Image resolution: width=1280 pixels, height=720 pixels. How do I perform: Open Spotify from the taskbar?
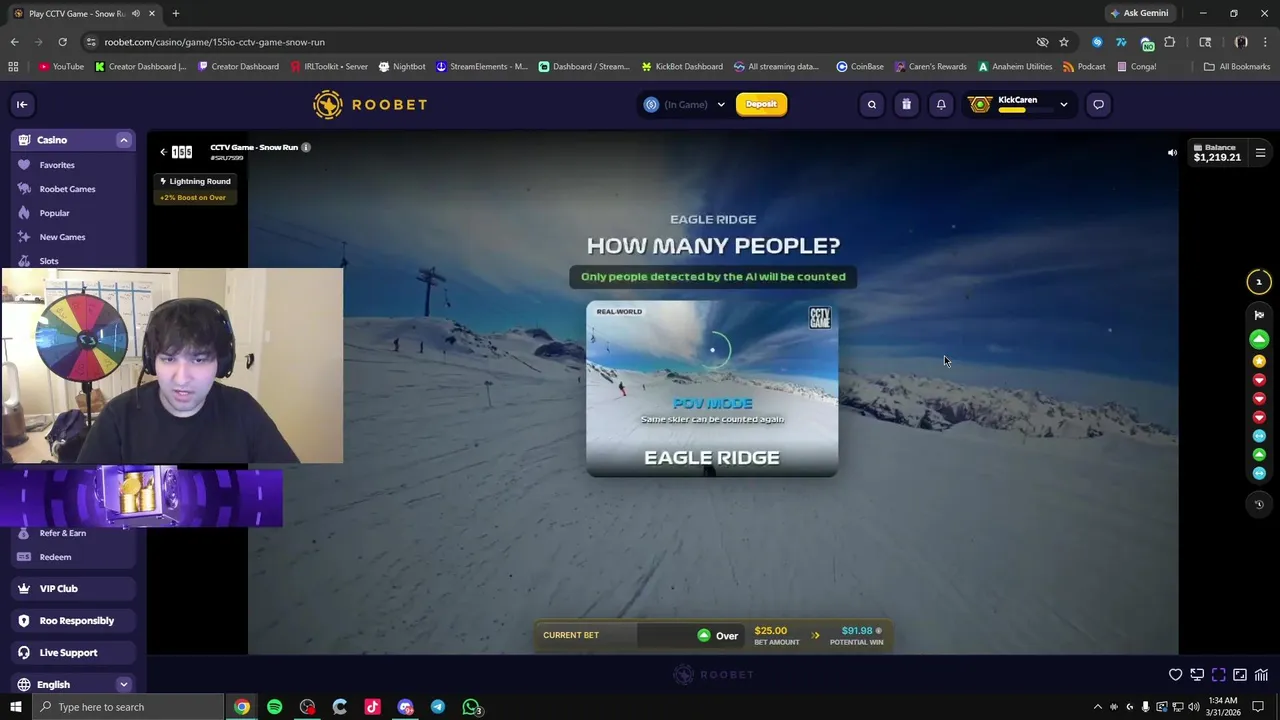(275, 707)
